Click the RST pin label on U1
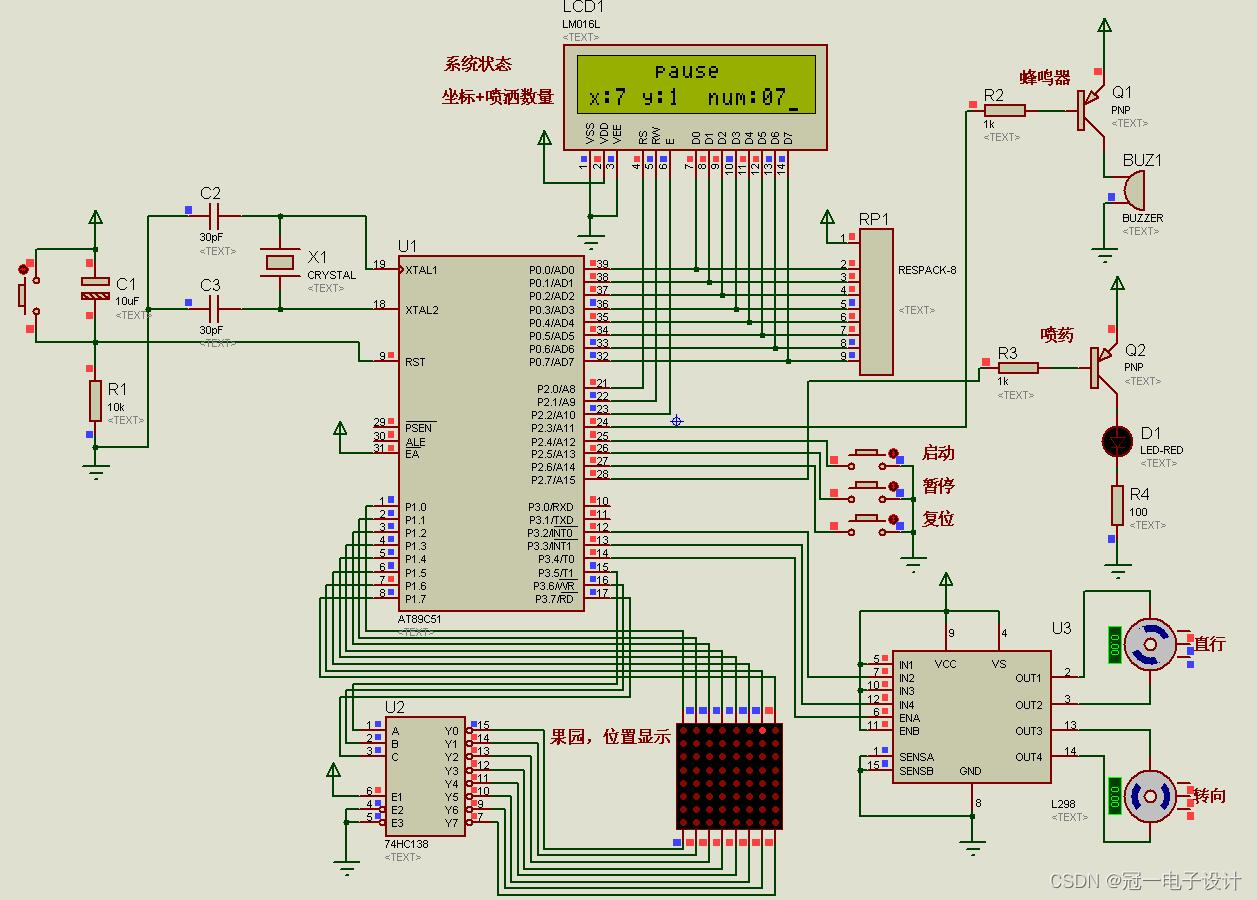 coord(415,362)
